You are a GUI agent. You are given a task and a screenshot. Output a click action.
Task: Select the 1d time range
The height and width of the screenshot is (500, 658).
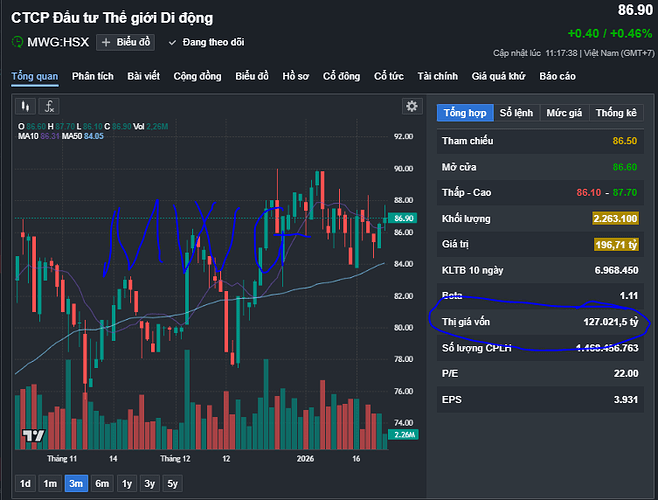(25, 483)
